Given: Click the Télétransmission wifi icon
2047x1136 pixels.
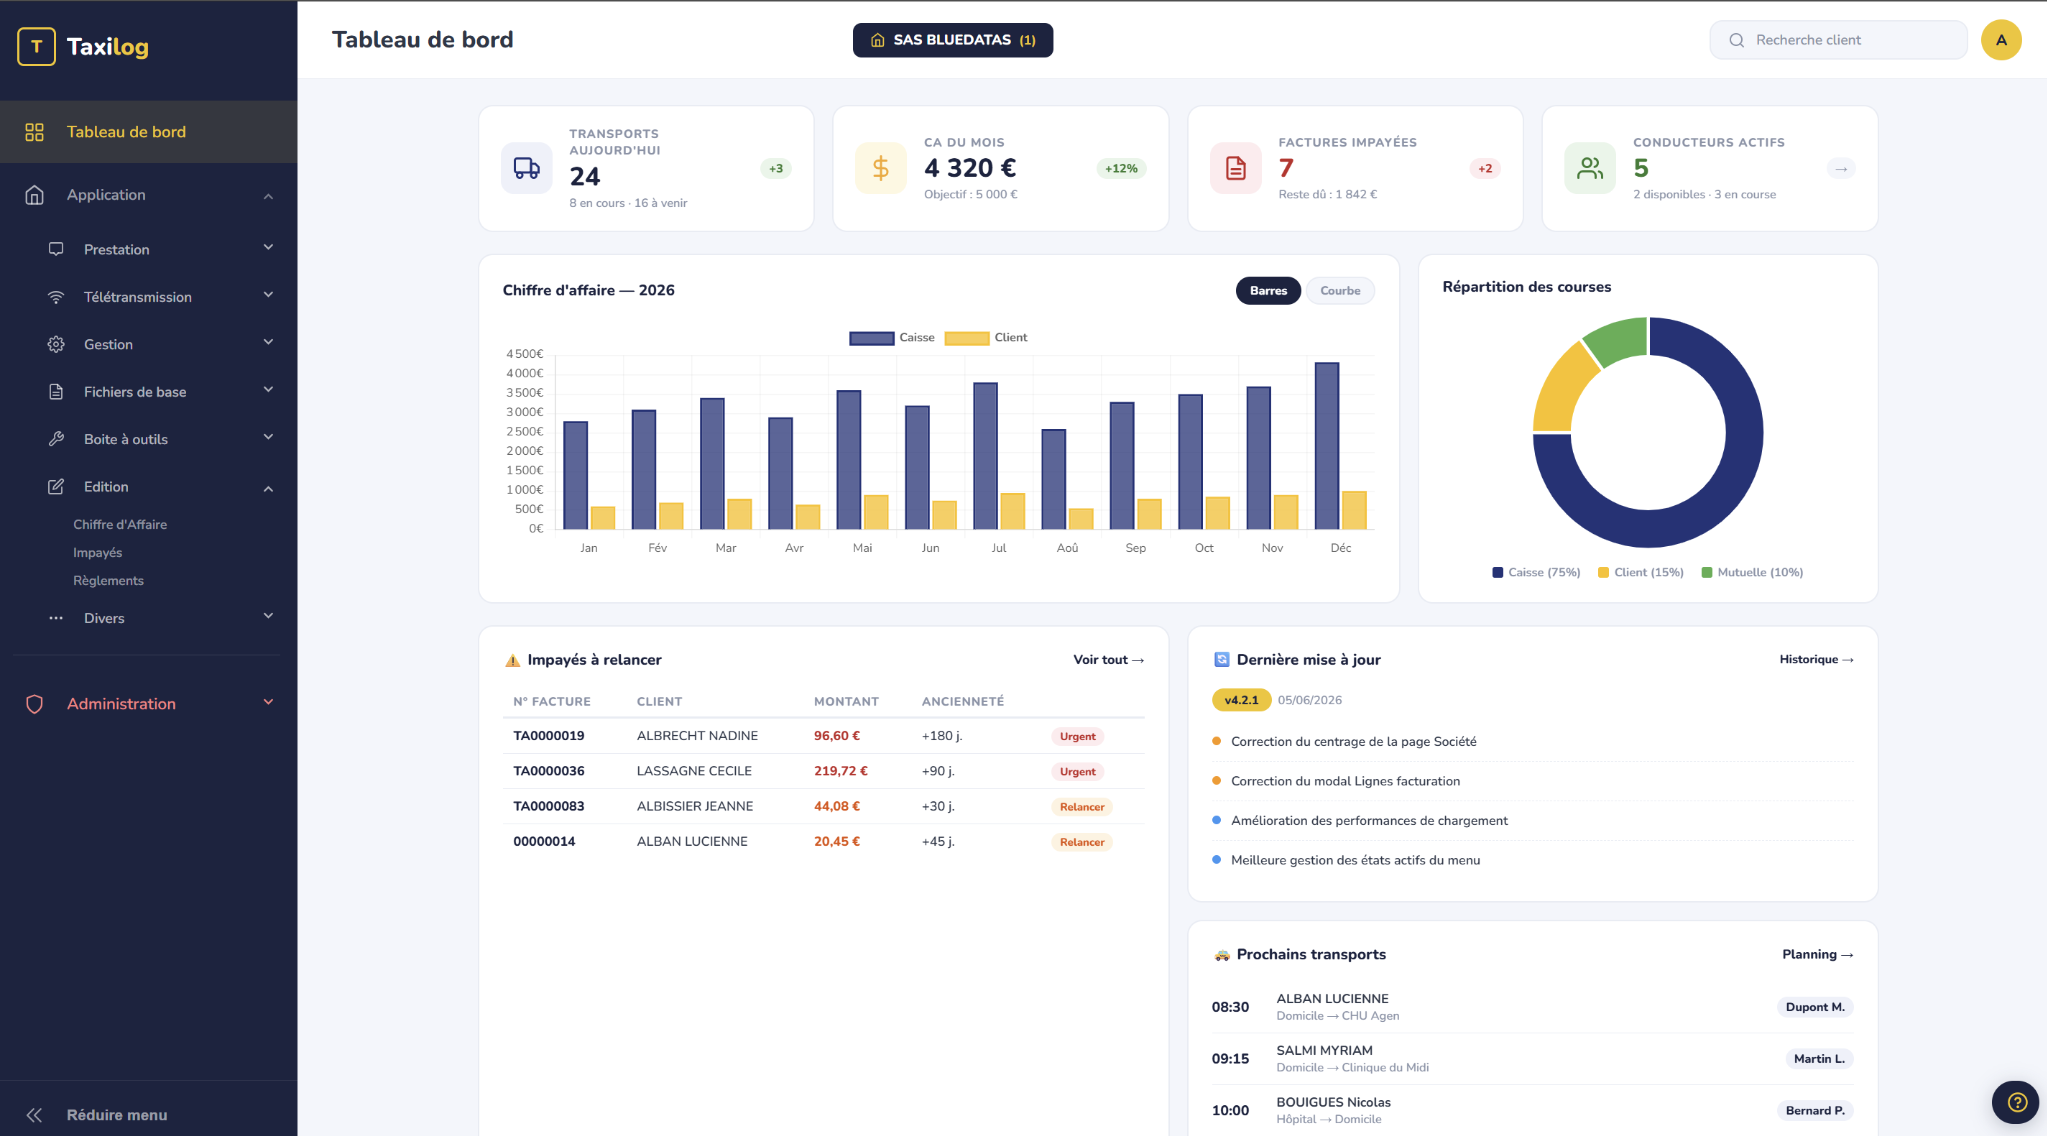Looking at the screenshot, I should click(56, 297).
